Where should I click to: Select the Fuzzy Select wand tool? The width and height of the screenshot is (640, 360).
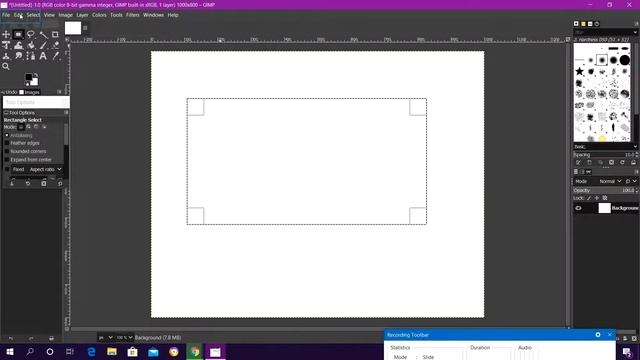click(x=43, y=34)
